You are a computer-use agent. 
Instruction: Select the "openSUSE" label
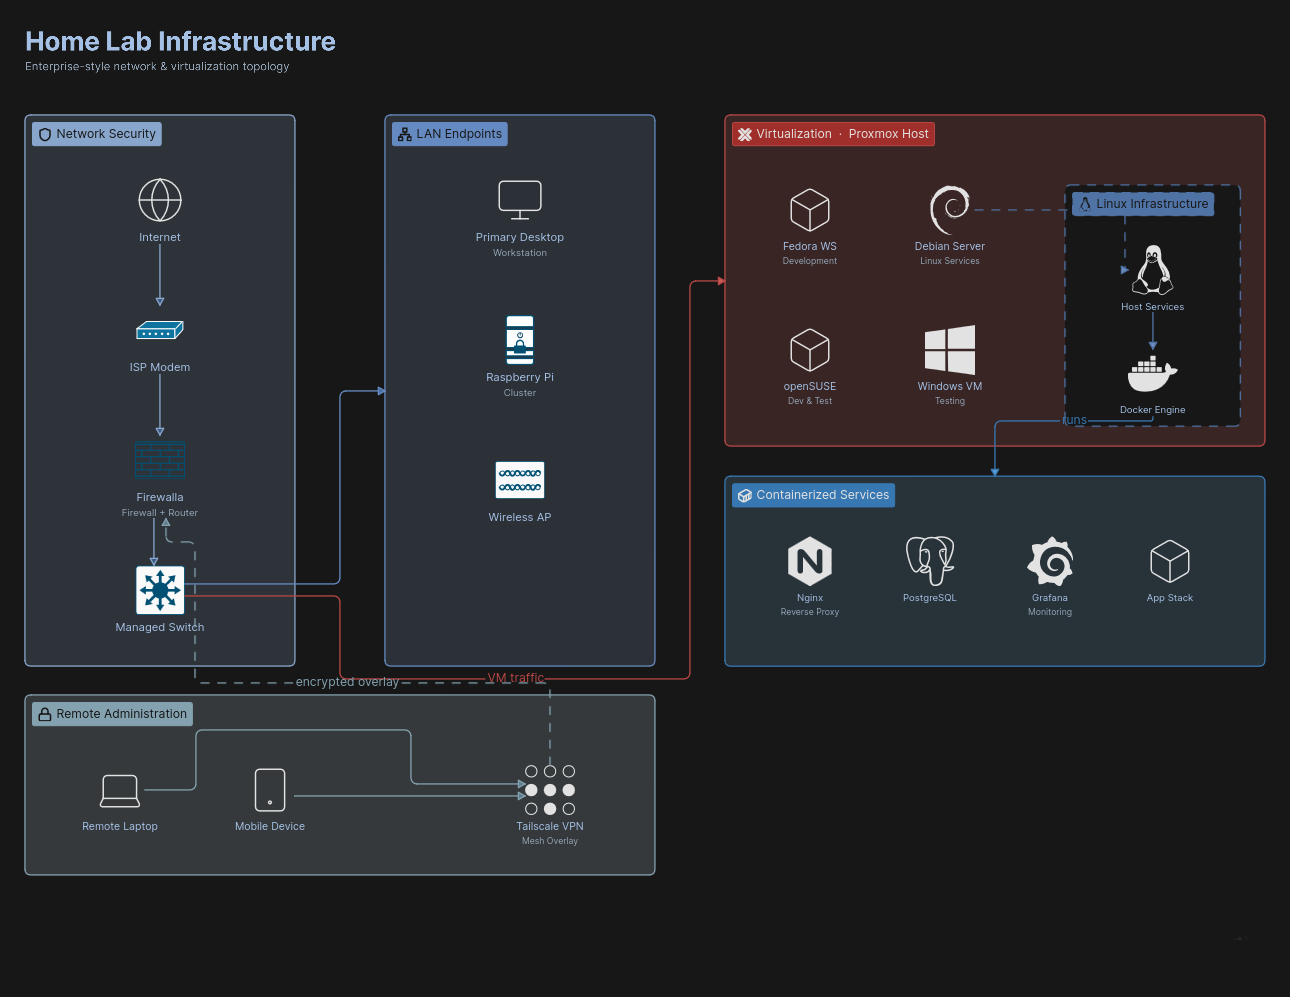[810, 387]
